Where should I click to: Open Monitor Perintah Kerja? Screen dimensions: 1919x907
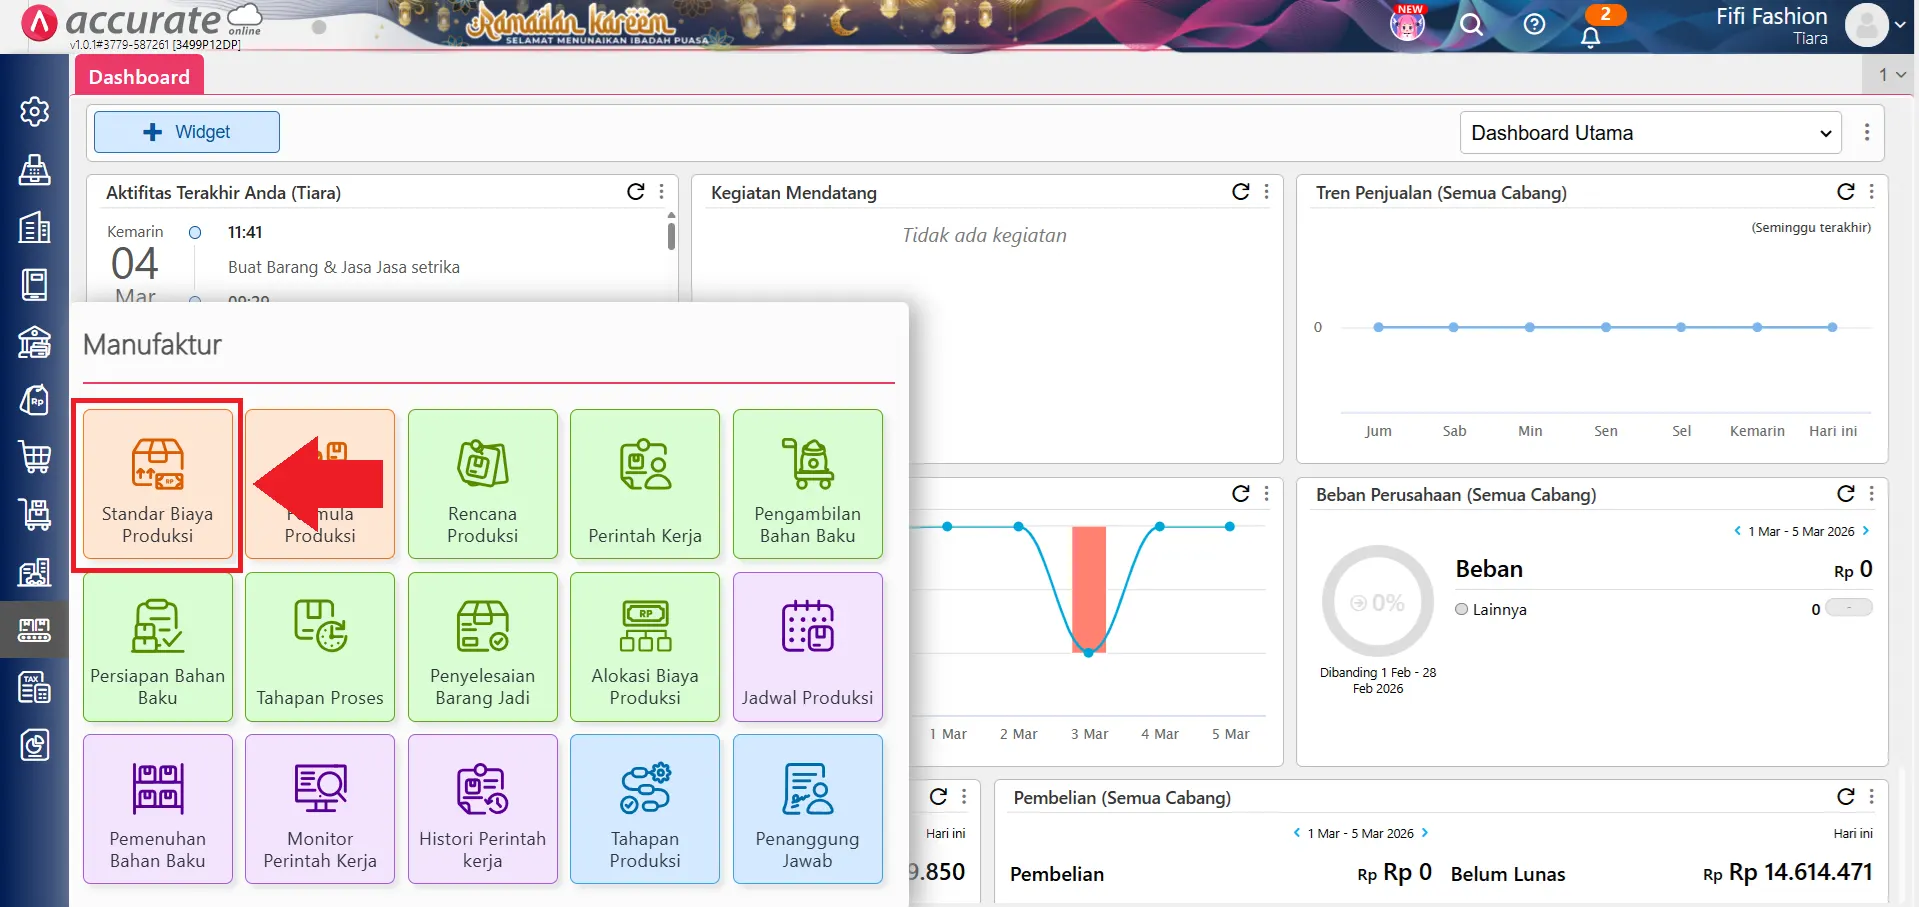click(319, 809)
